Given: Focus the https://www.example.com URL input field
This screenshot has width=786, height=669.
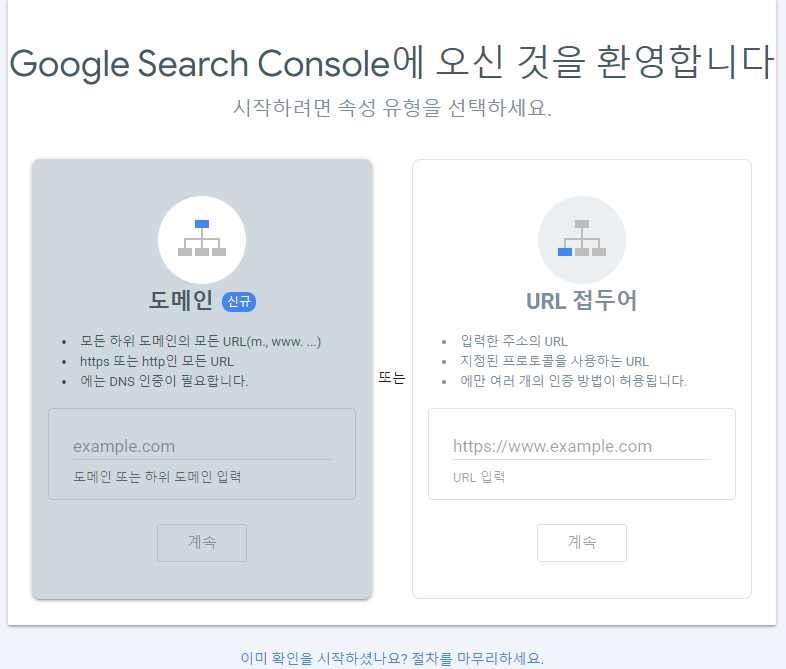Looking at the screenshot, I should tap(581, 446).
